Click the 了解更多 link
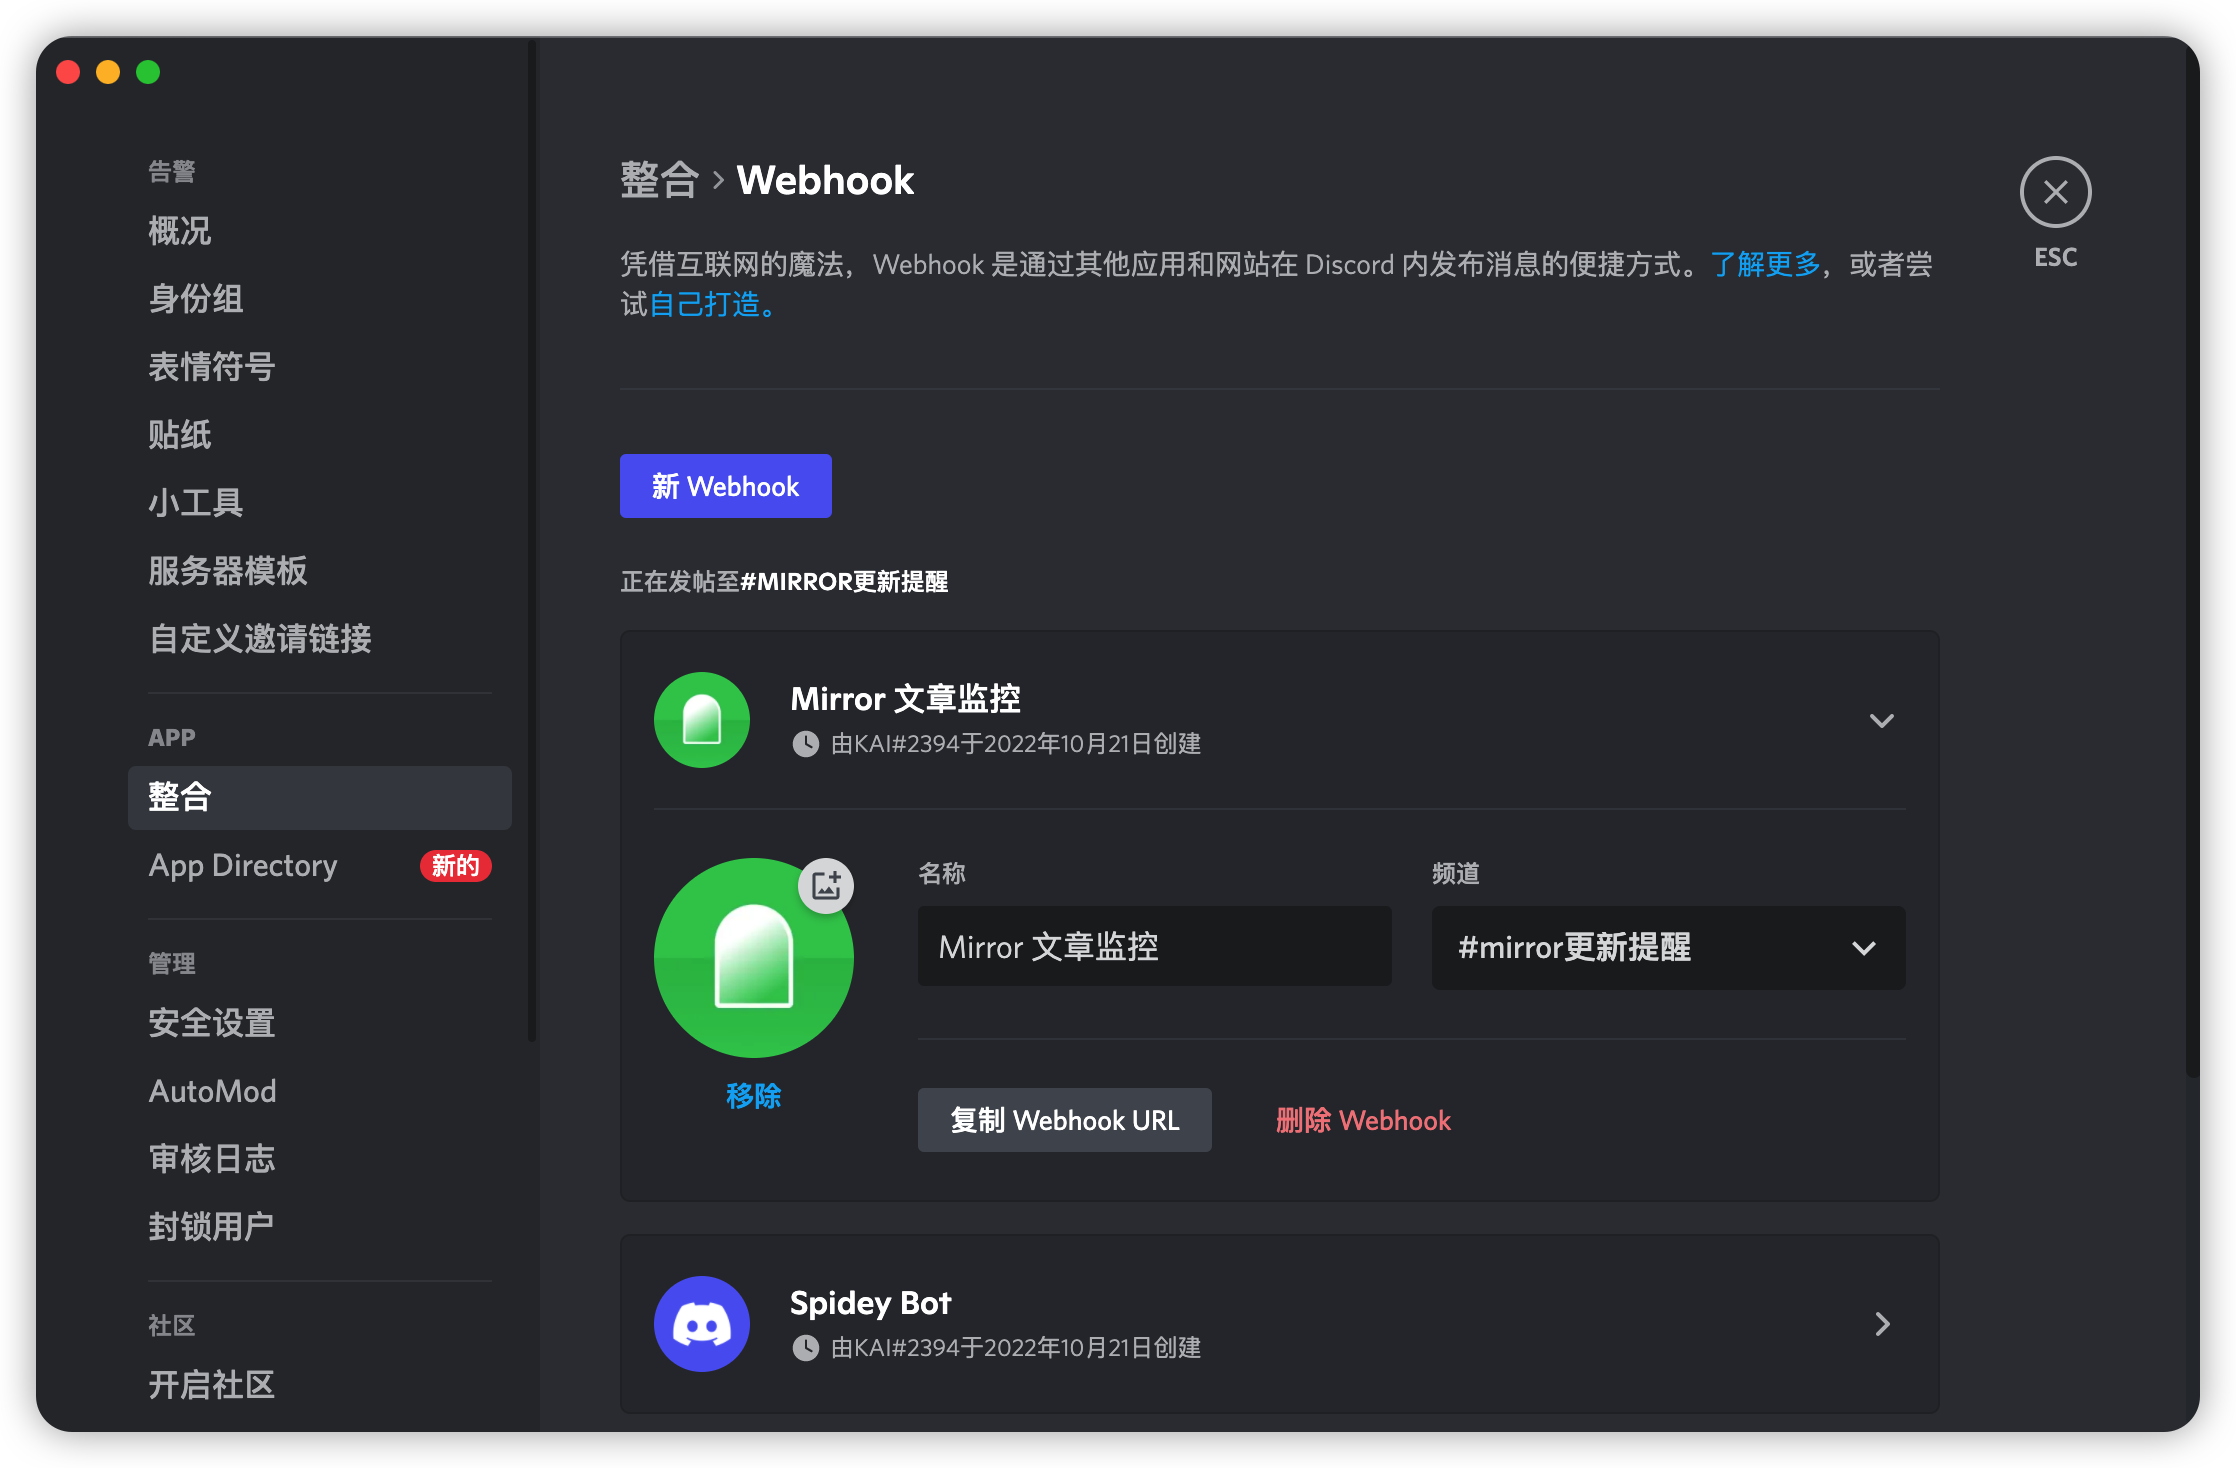 [1765, 264]
